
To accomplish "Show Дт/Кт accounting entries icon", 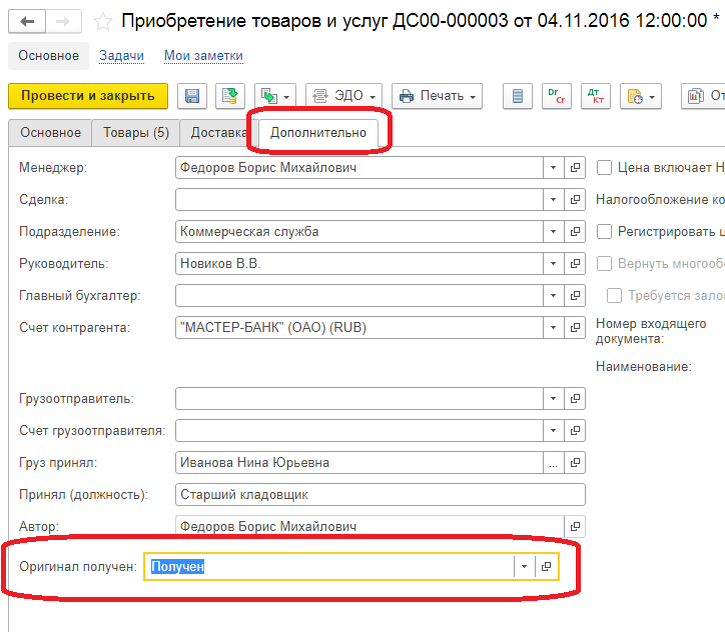I will coord(596,96).
